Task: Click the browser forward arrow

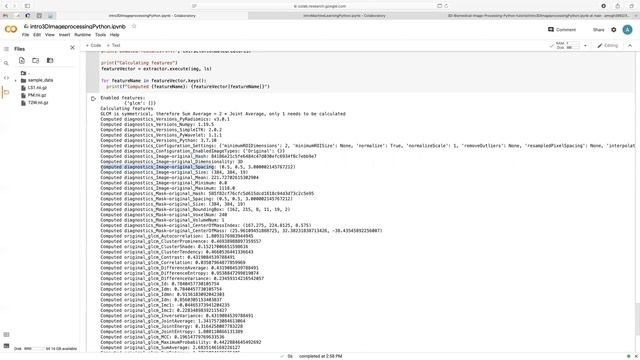Action: point(15,6)
